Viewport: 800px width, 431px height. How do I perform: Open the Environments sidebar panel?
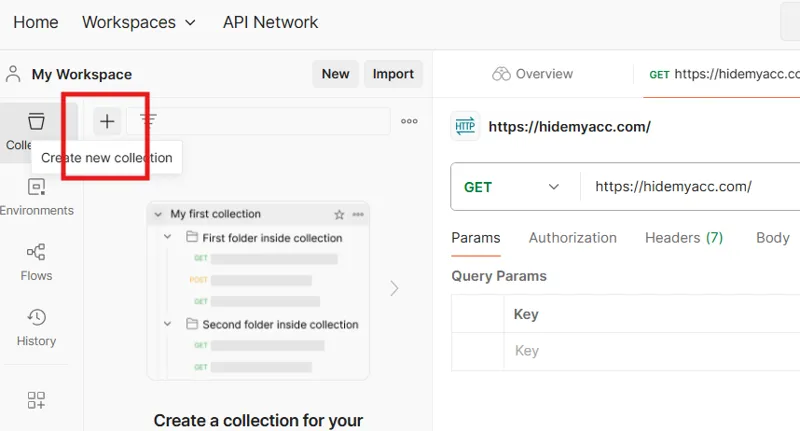pos(37,196)
